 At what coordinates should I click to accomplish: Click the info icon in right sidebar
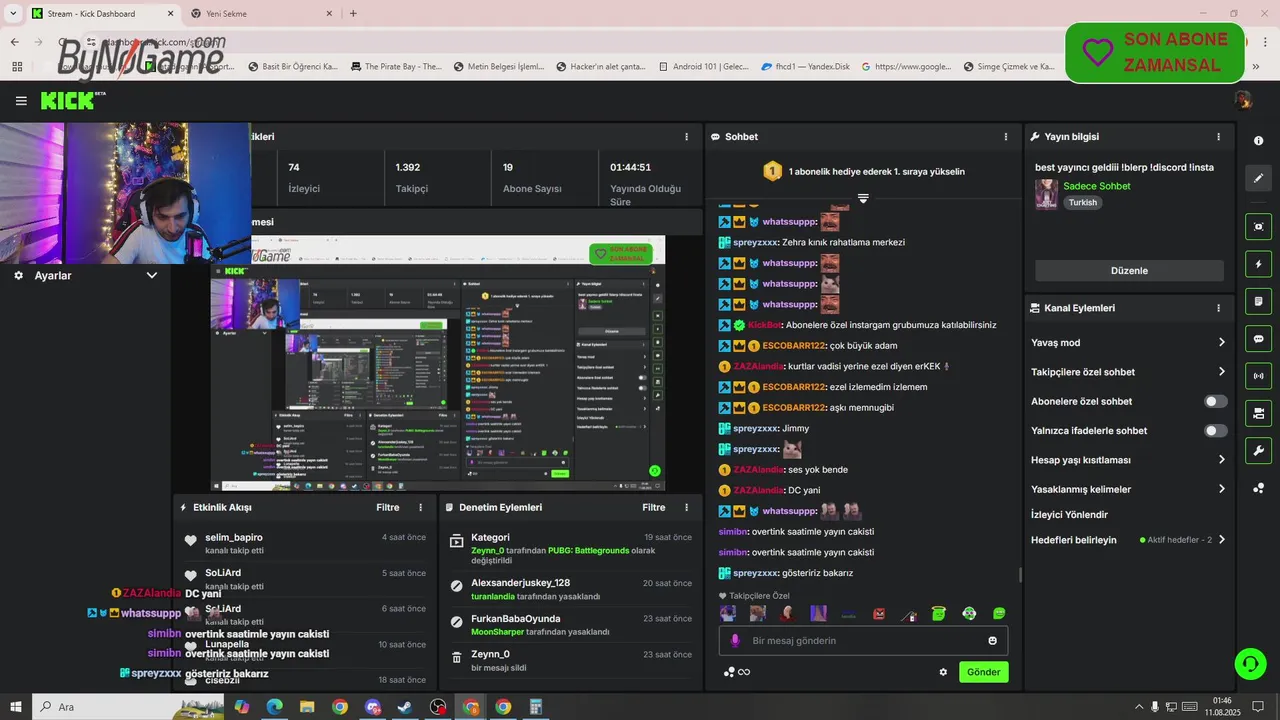point(1258,141)
